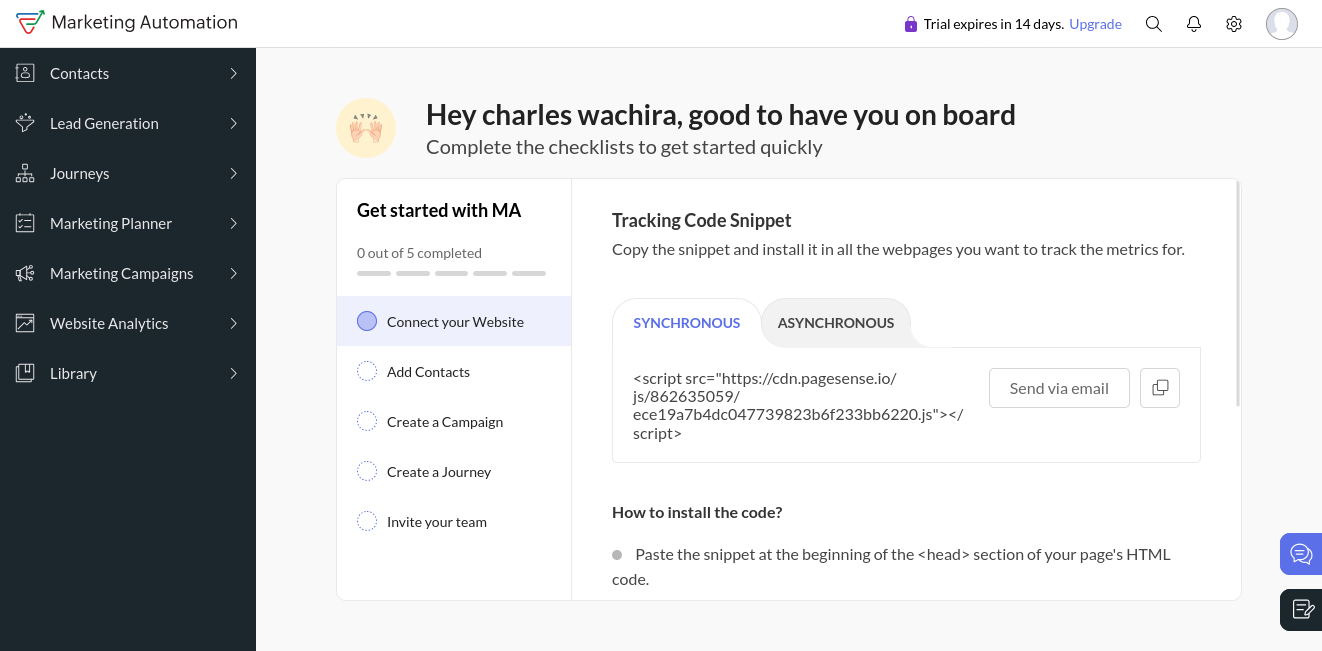Click the Send via email button
Screen dimensions: 1322x651
[1059, 388]
